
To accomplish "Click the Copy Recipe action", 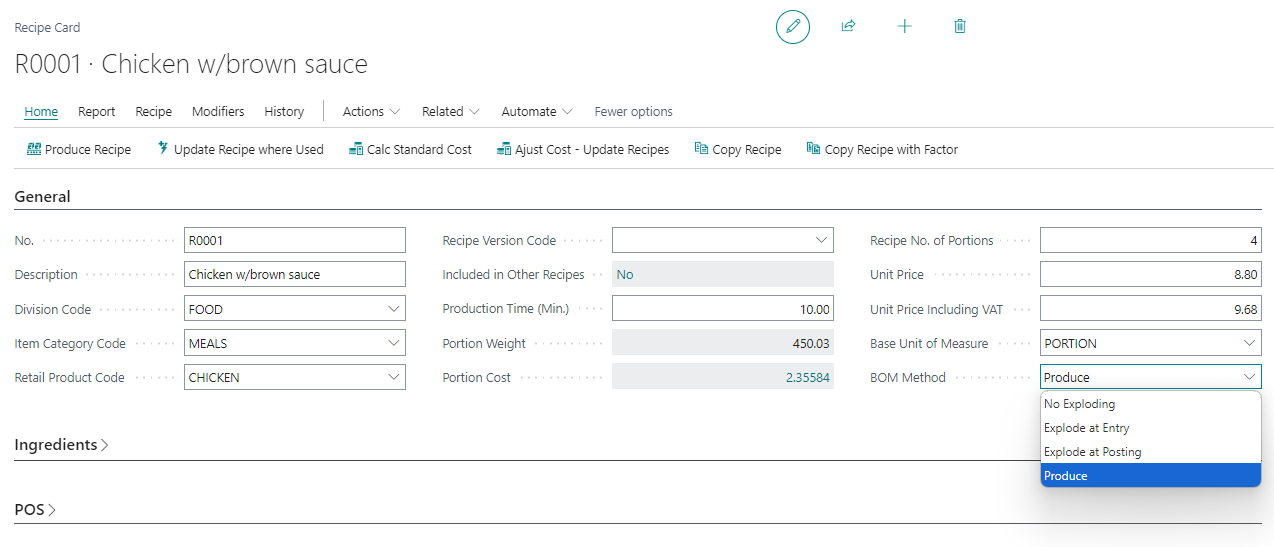I will click(738, 149).
